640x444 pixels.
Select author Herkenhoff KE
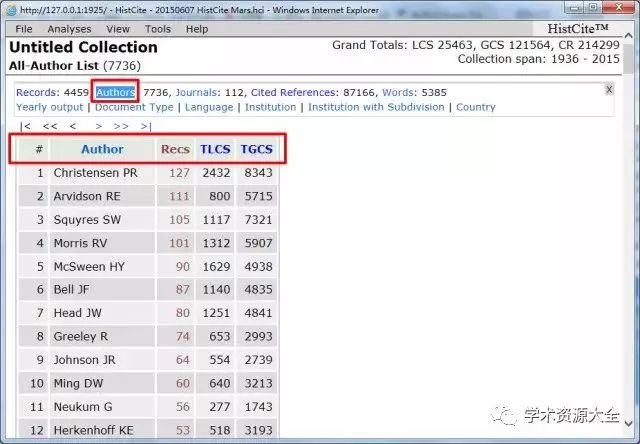click(x=93, y=431)
